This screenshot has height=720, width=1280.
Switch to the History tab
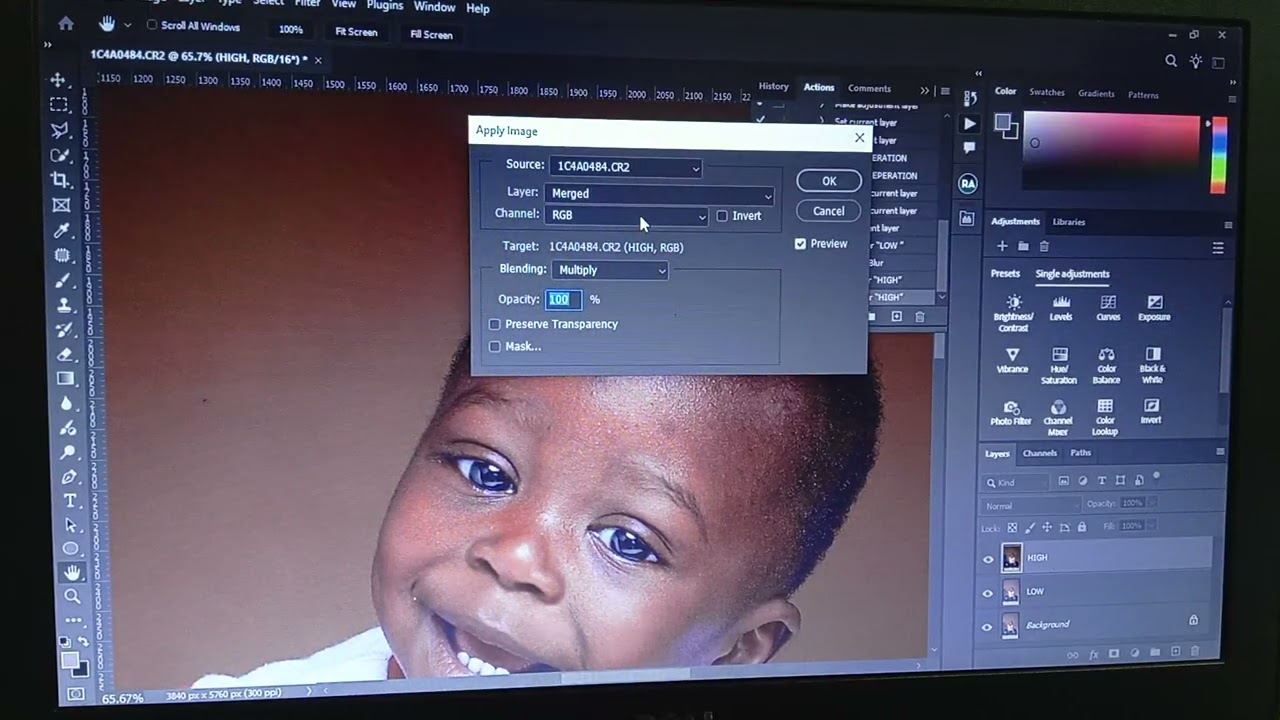(x=773, y=86)
